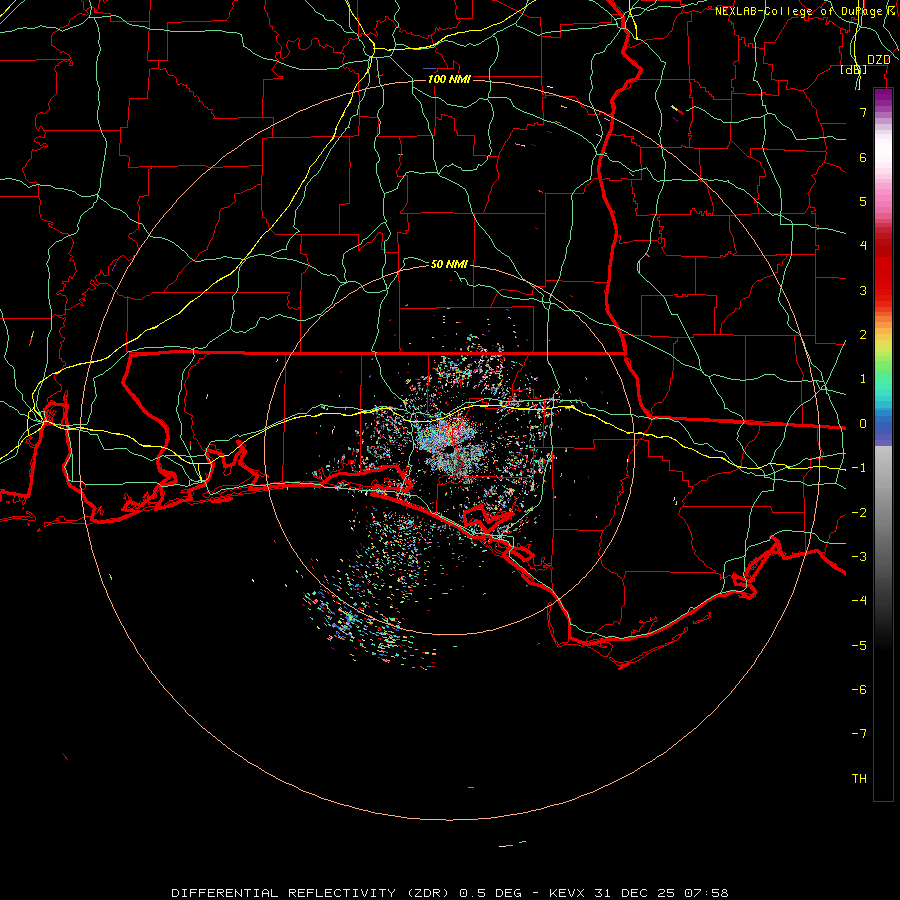Click the 0 value on the color scale
The image size is (900, 900).
[x=863, y=424]
